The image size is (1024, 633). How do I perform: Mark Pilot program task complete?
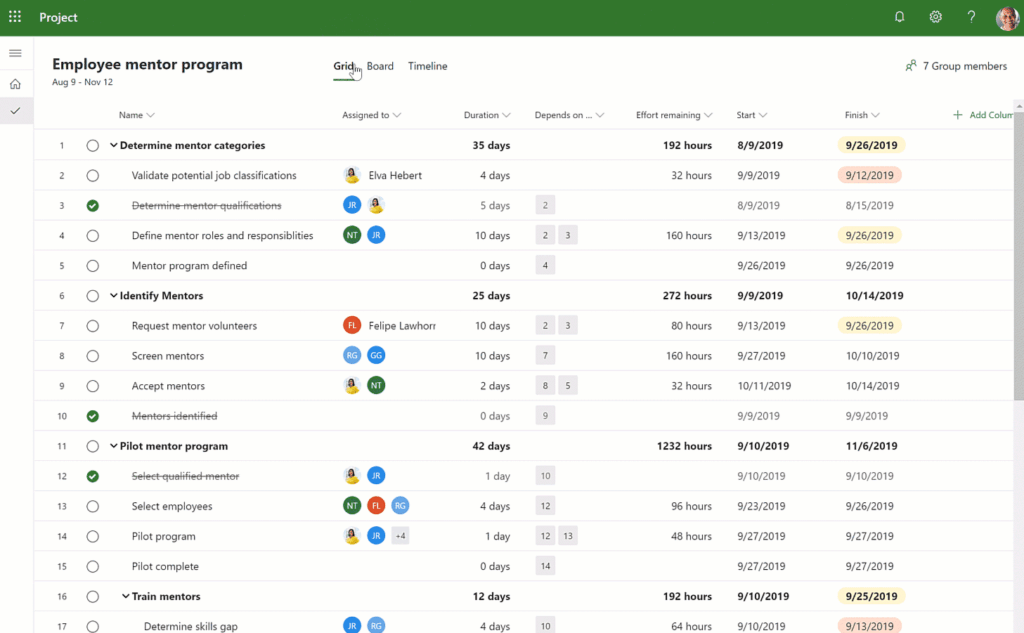pyautogui.click(x=93, y=536)
